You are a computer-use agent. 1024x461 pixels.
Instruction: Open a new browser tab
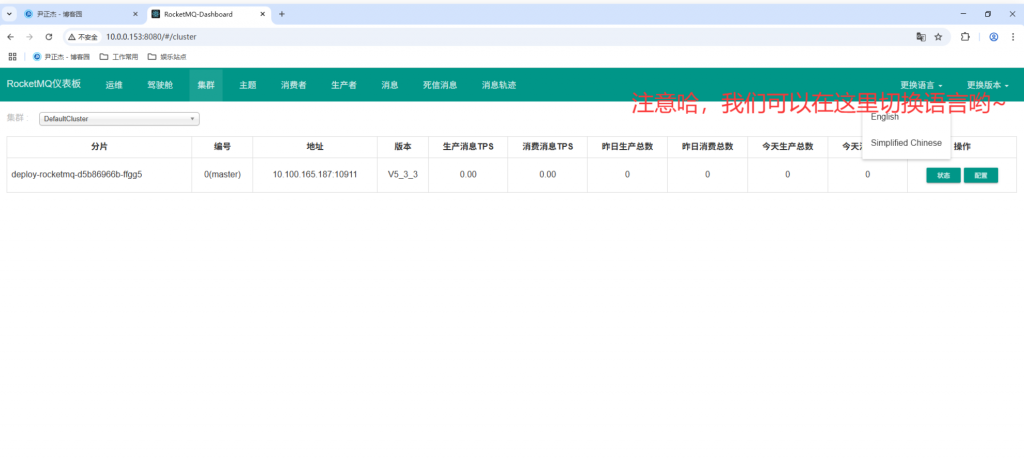tap(281, 14)
